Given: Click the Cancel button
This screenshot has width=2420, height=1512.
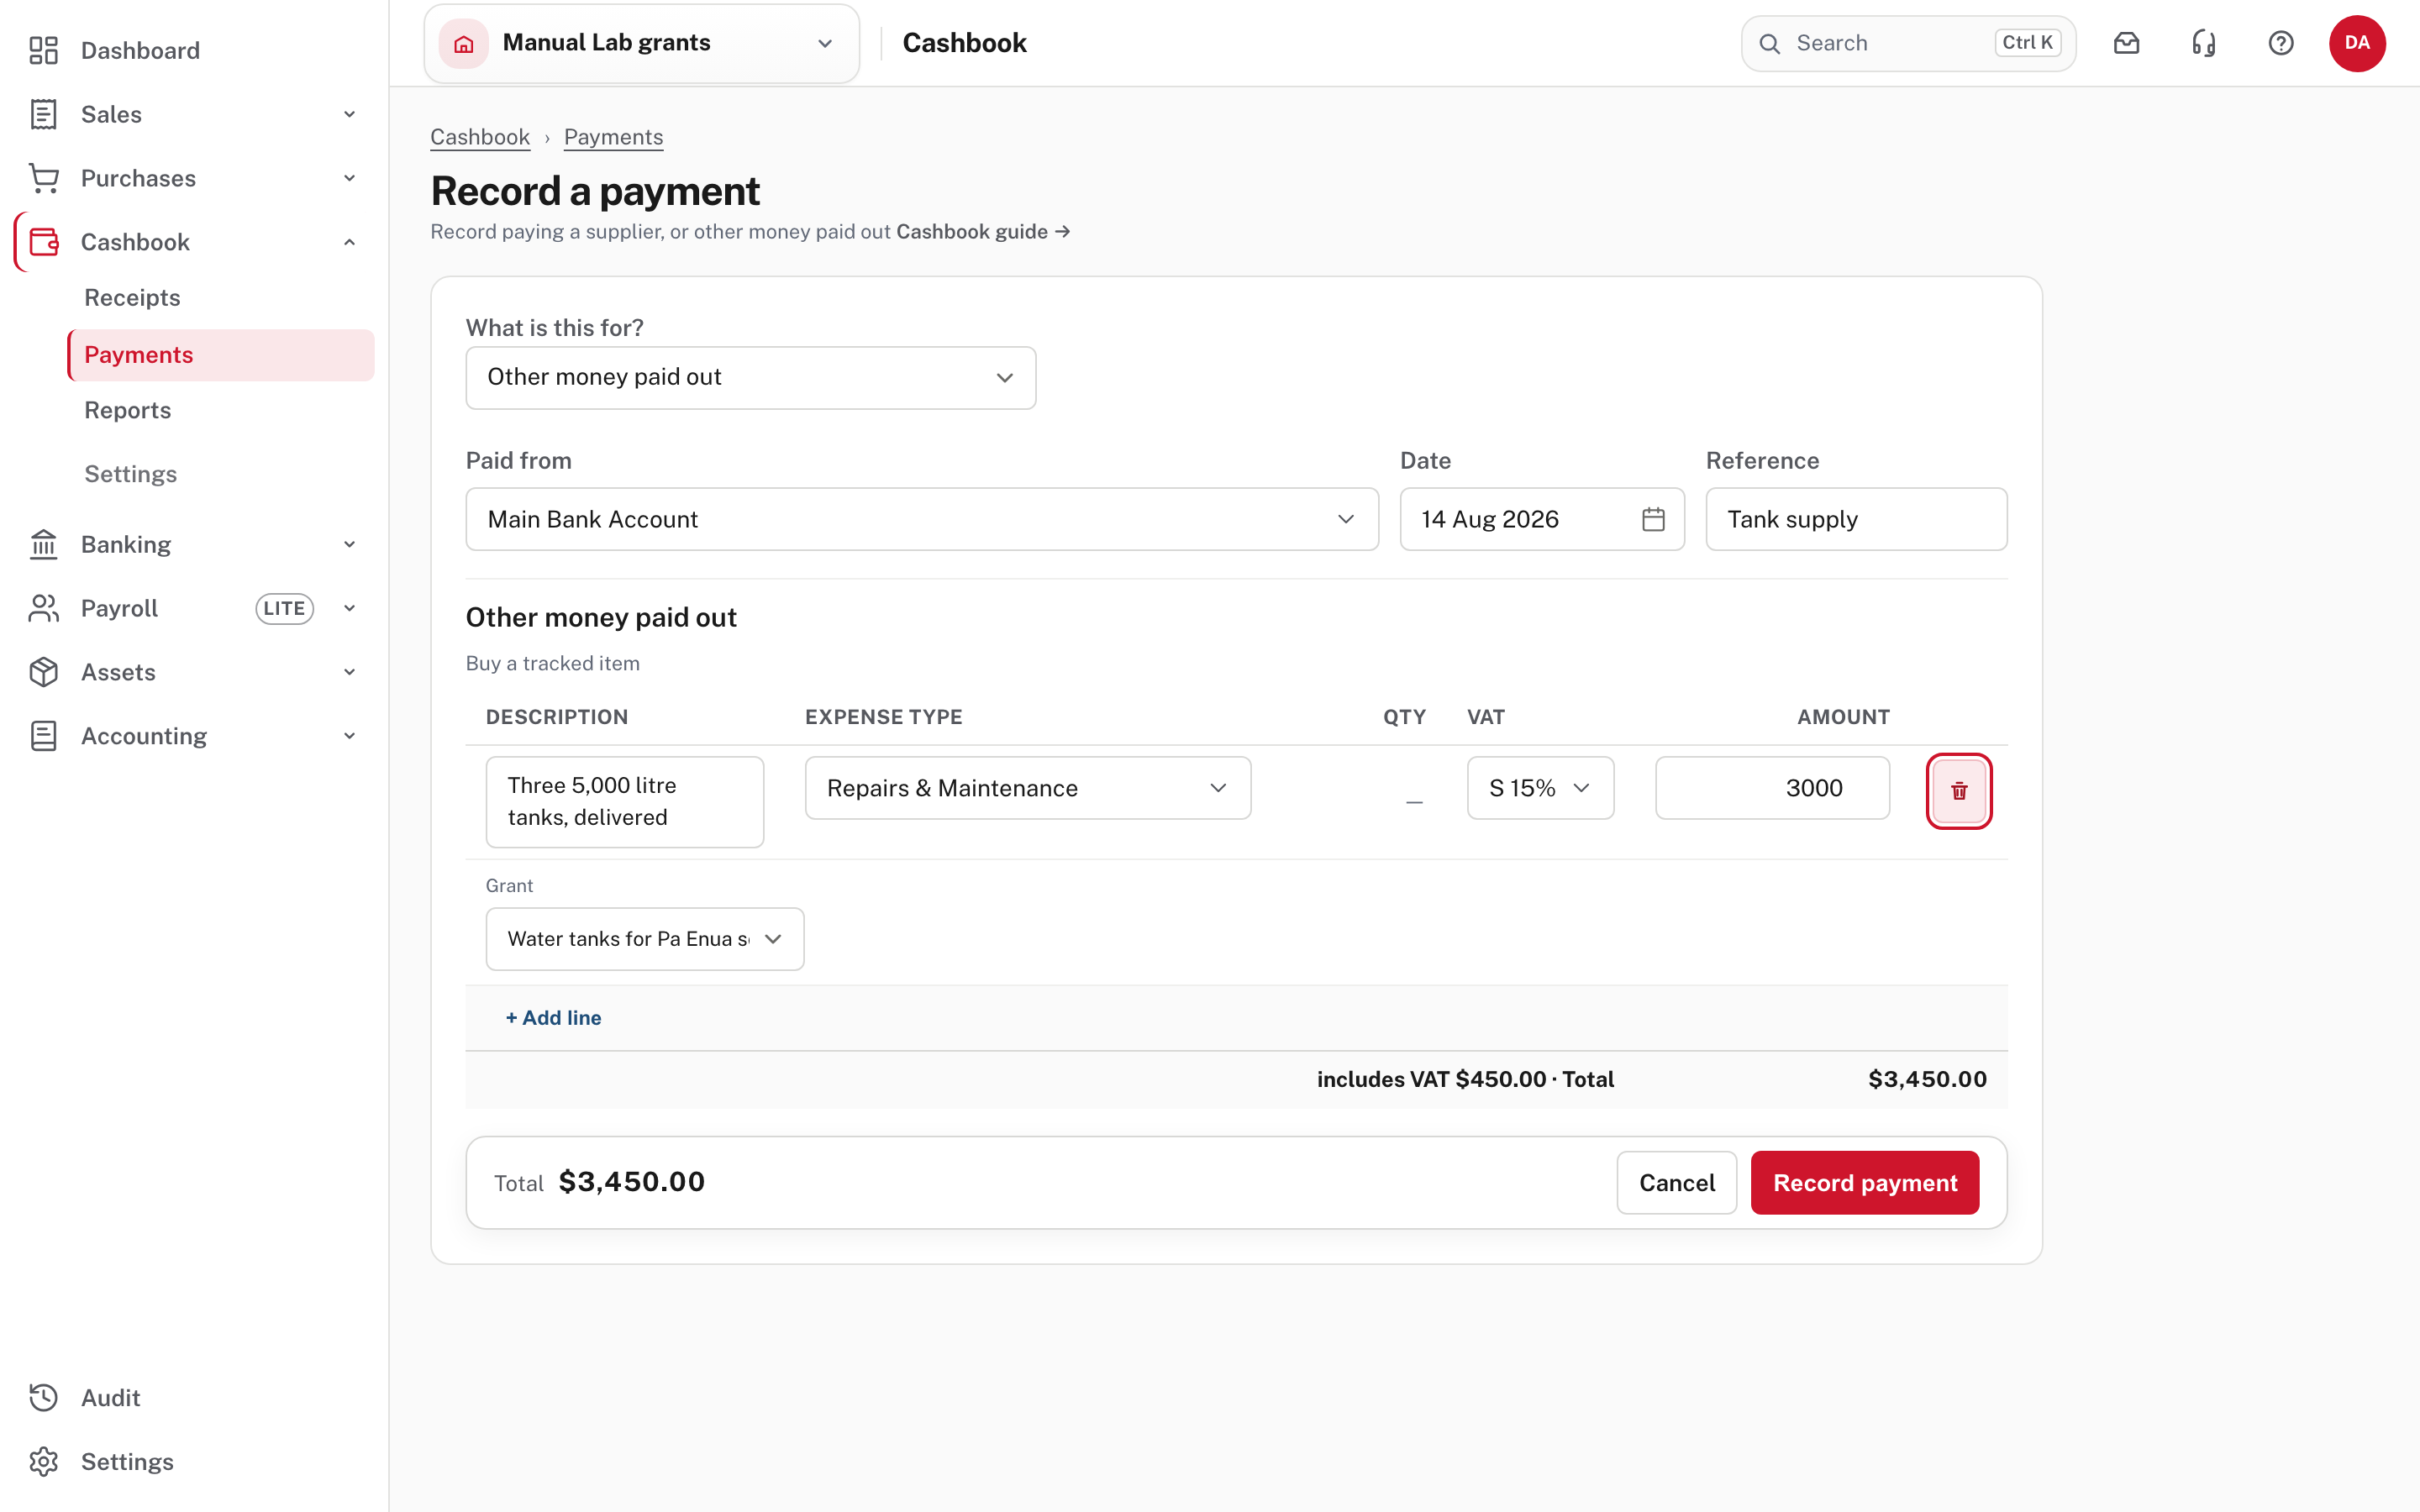Looking at the screenshot, I should [x=1677, y=1183].
